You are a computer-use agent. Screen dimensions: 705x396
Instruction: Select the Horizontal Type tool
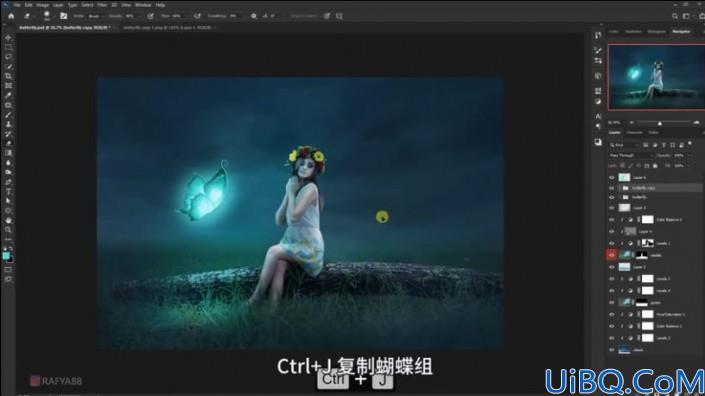(8, 191)
